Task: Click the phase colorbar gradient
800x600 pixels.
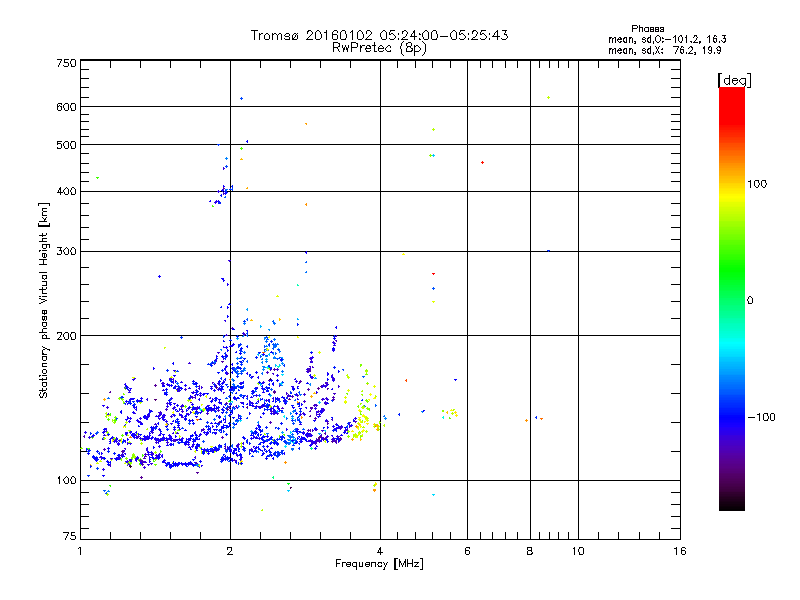Action: tap(732, 298)
